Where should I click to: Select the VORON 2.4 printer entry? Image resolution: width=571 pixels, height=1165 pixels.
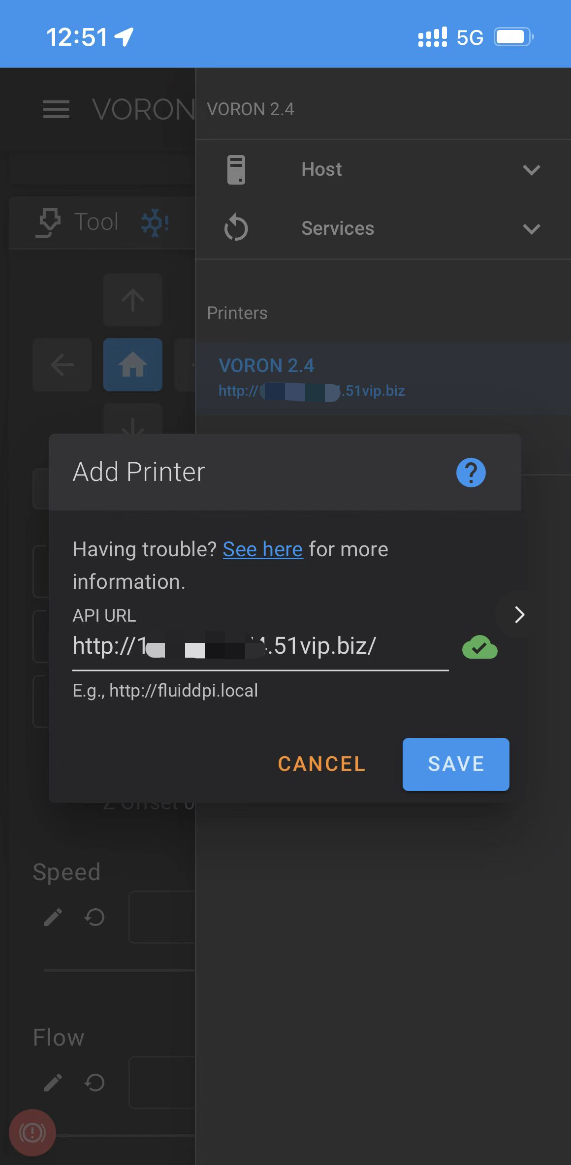pos(383,377)
